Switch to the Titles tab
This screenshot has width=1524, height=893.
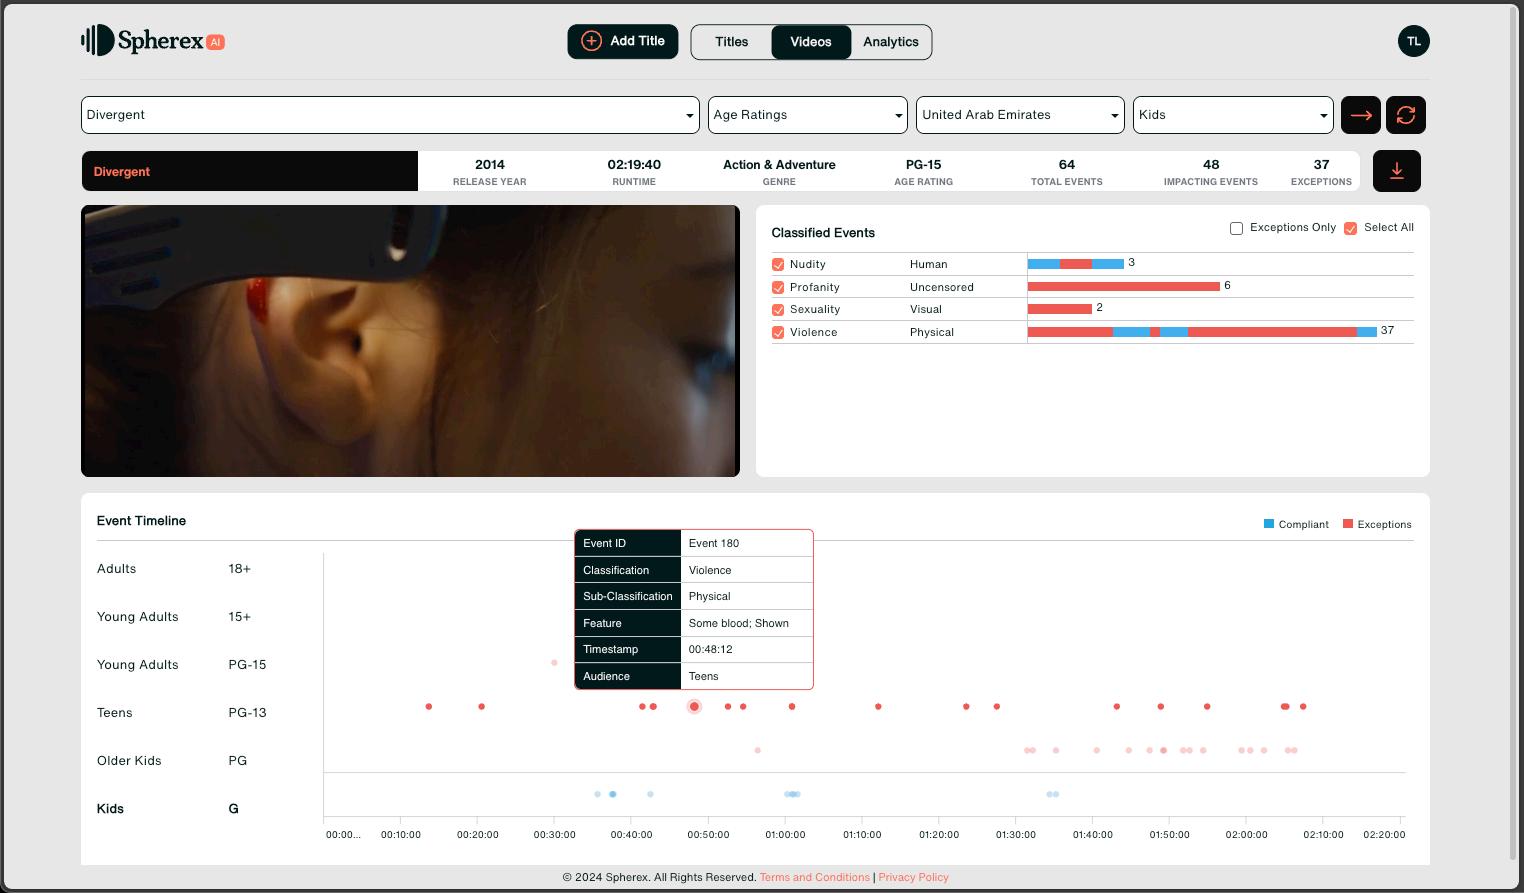coord(732,42)
